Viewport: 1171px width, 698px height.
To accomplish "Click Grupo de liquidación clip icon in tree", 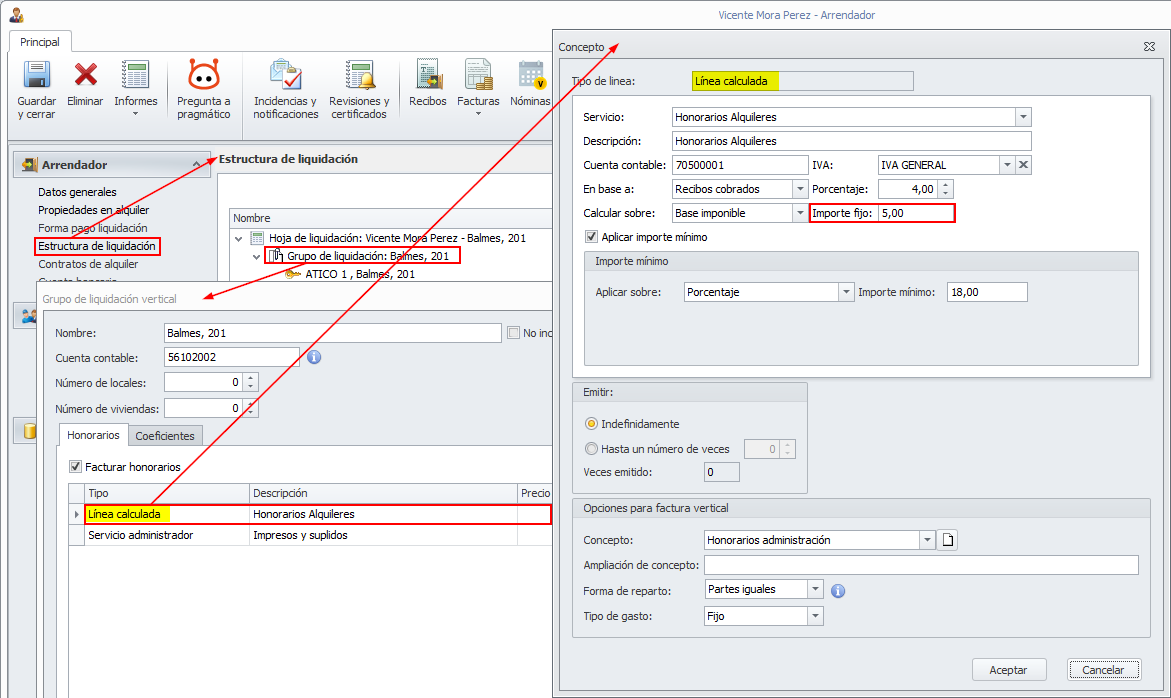I will pyautogui.click(x=276, y=256).
